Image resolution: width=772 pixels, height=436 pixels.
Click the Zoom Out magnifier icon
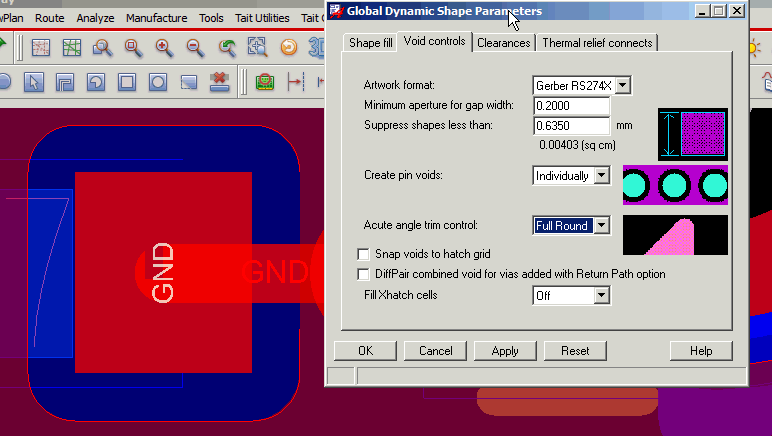tap(195, 47)
